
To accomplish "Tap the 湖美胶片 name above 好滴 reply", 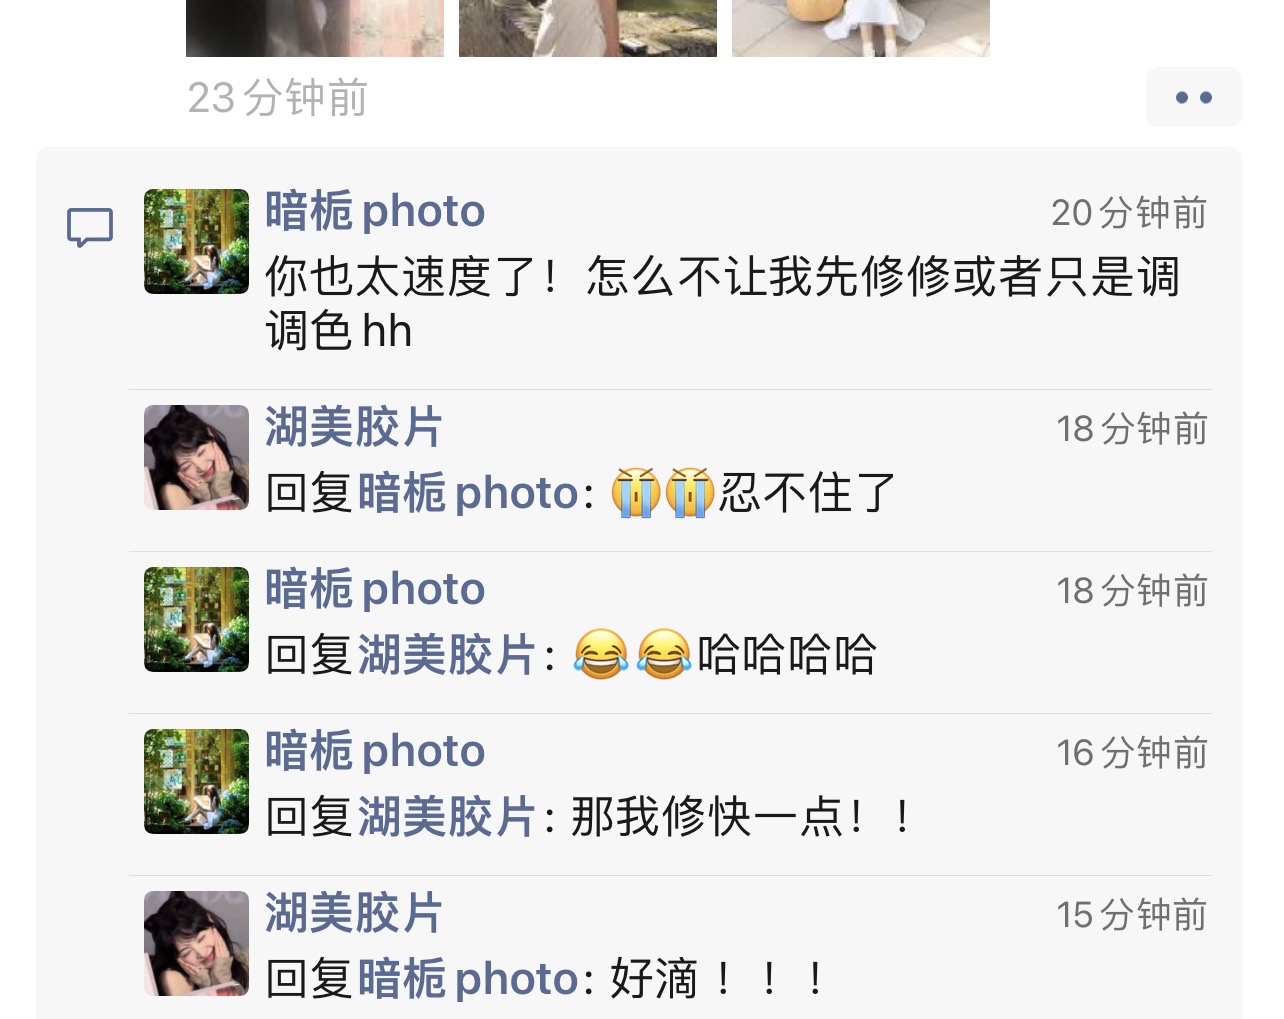I will [x=353, y=913].
